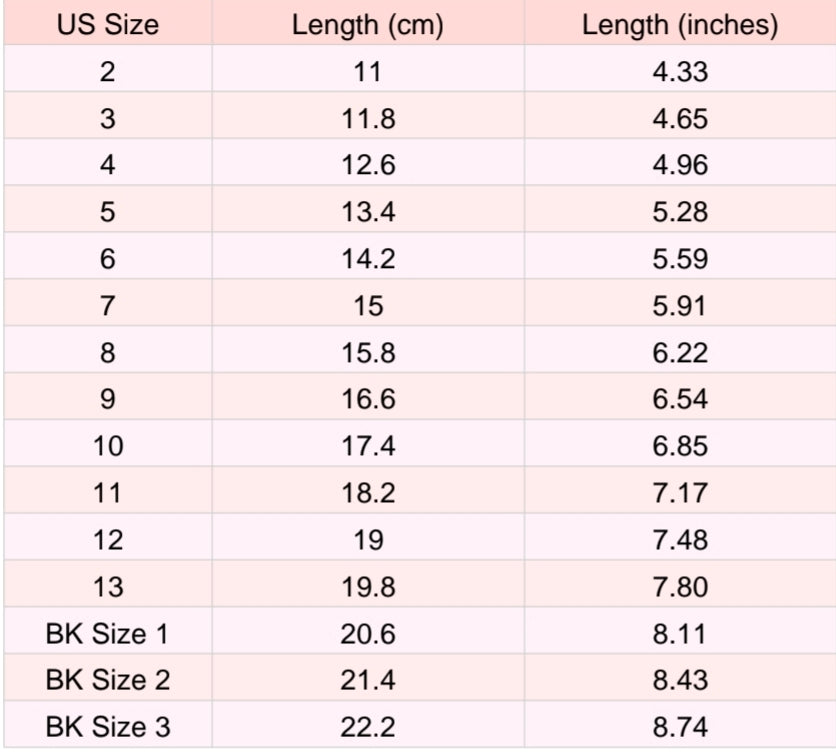Viewport: 836px width, 753px height.
Task: Click the 'BK Size 1' cell
Action: pos(107,633)
